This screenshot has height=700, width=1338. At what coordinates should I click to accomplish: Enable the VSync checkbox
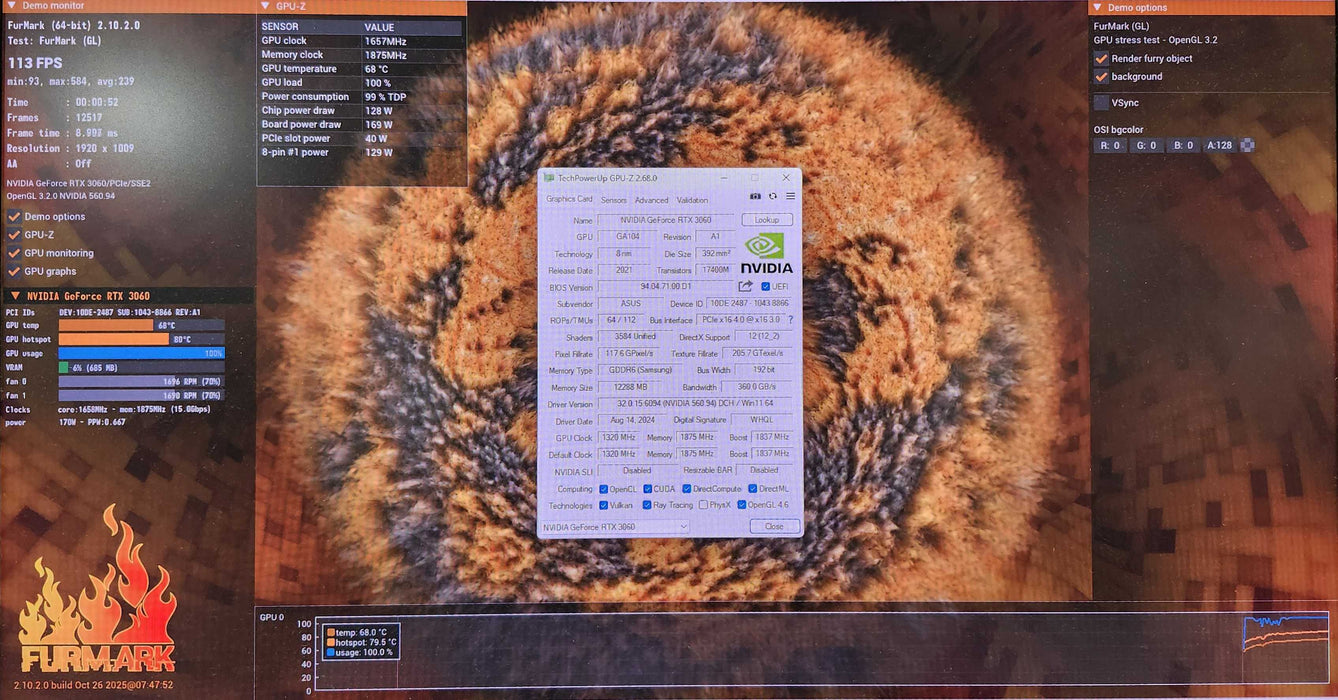click(x=1101, y=102)
